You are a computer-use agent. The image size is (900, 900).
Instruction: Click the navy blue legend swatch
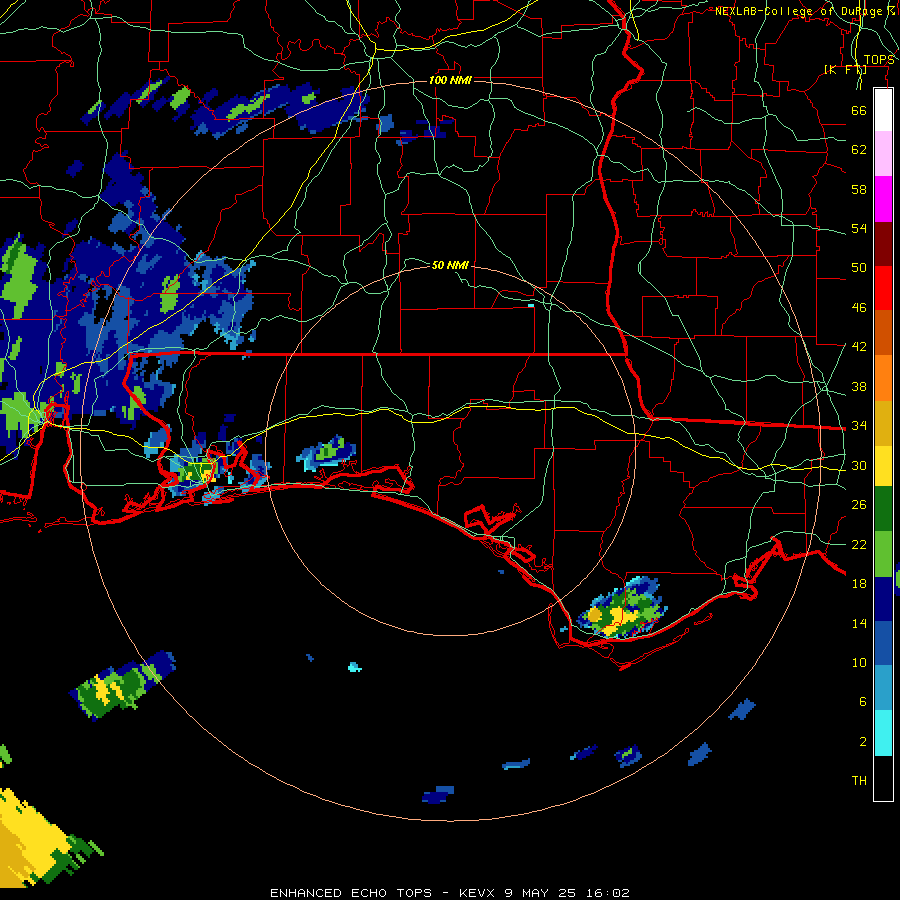point(883,599)
